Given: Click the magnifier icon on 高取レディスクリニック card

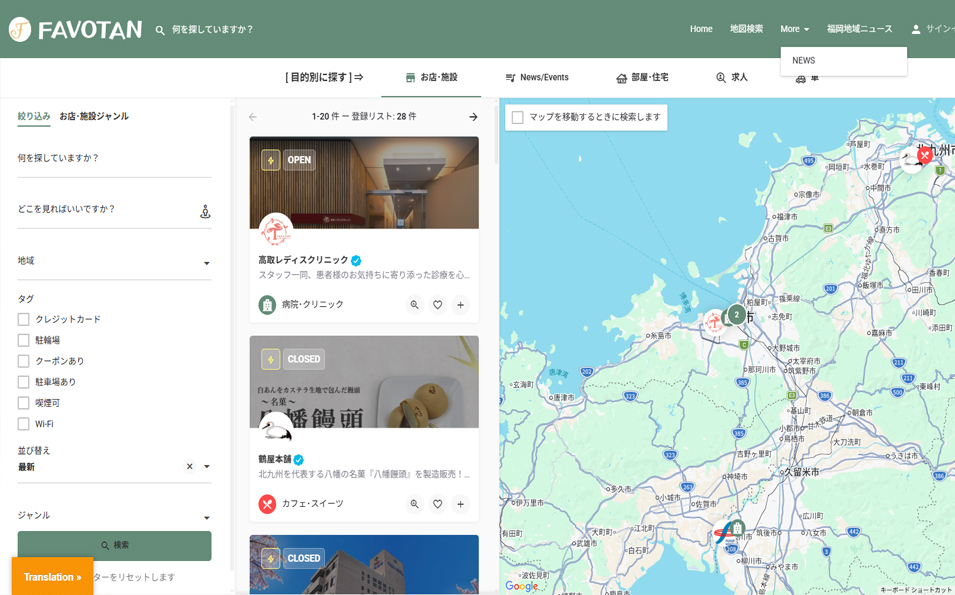Looking at the screenshot, I should (x=414, y=305).
